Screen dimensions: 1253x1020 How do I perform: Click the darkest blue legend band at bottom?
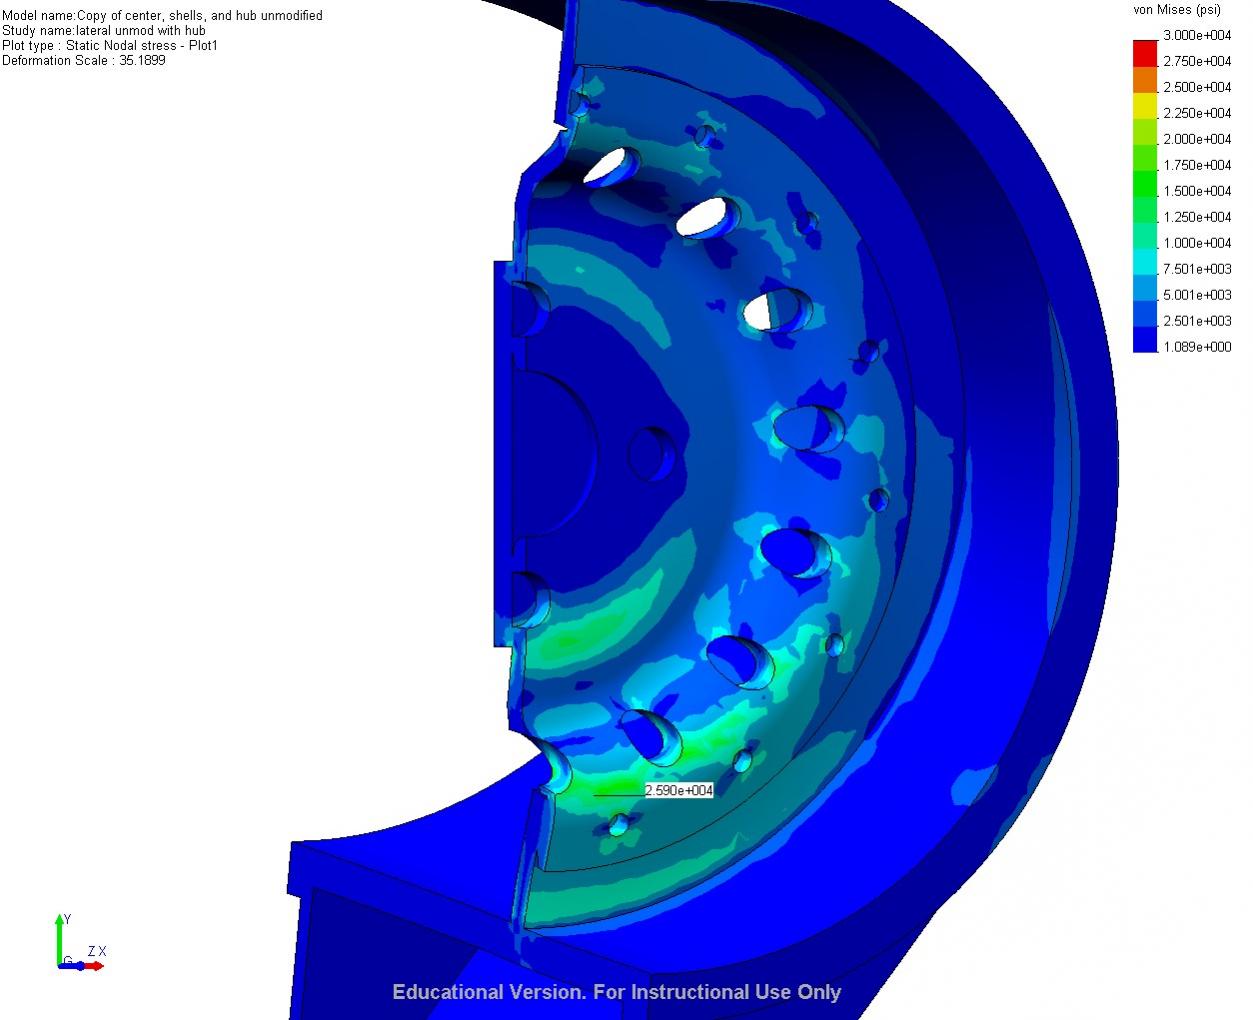(1144, 340)
